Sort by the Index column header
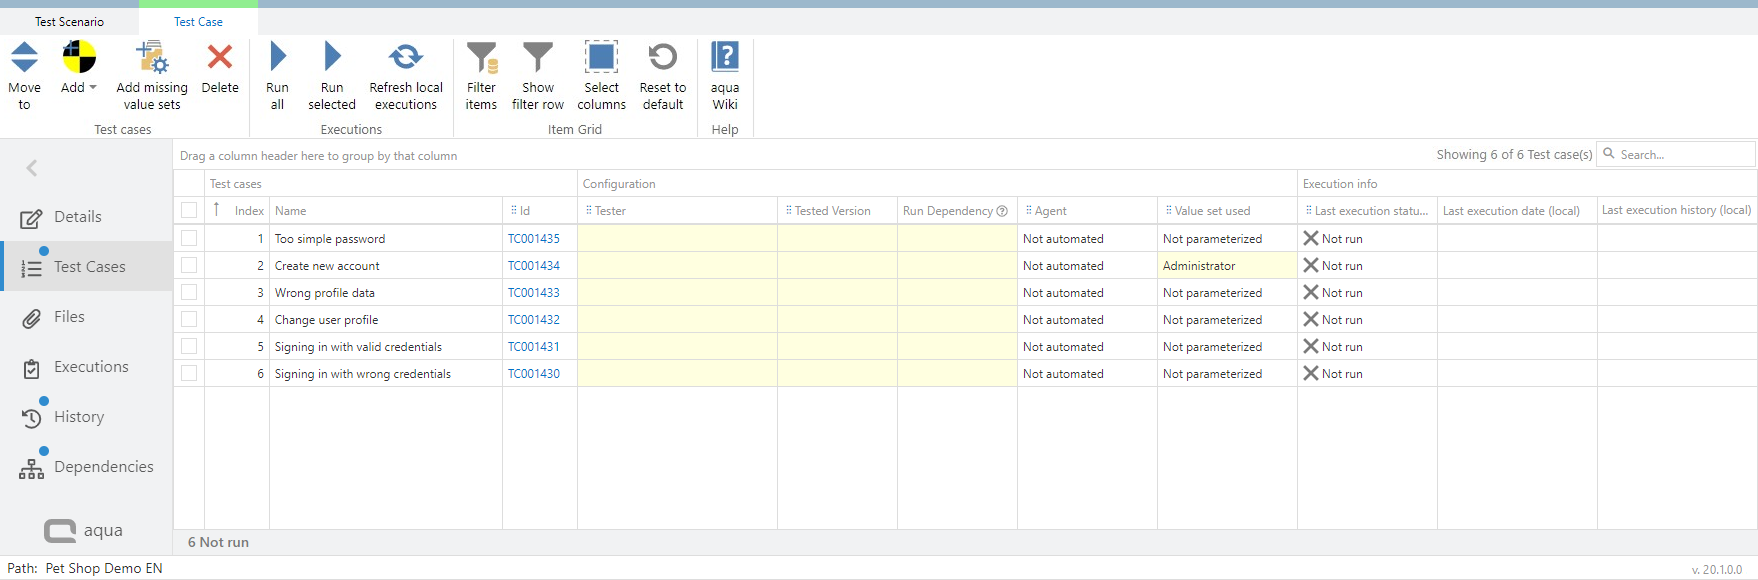The image size is (1758, 580). pyautogui.click(x=249, y=211)
